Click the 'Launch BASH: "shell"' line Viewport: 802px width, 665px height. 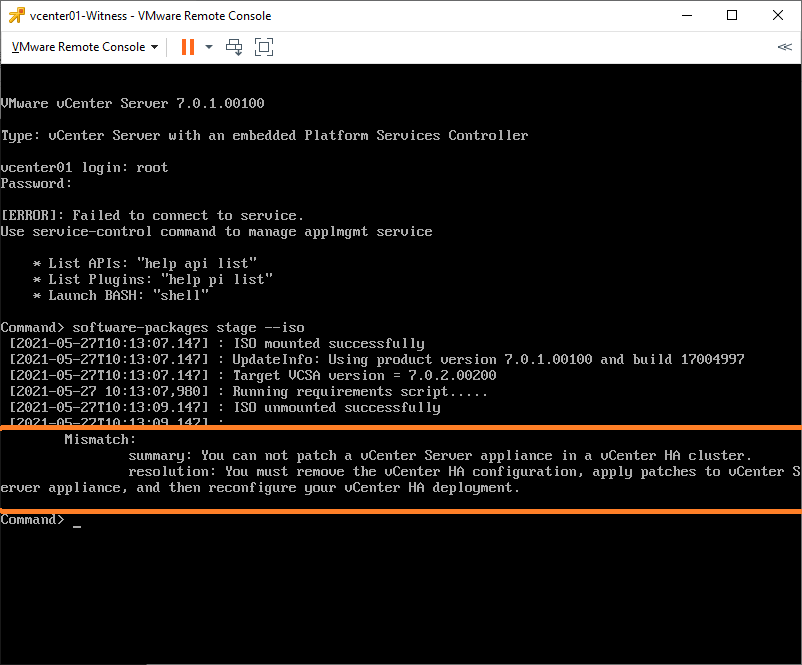point(121,296)
